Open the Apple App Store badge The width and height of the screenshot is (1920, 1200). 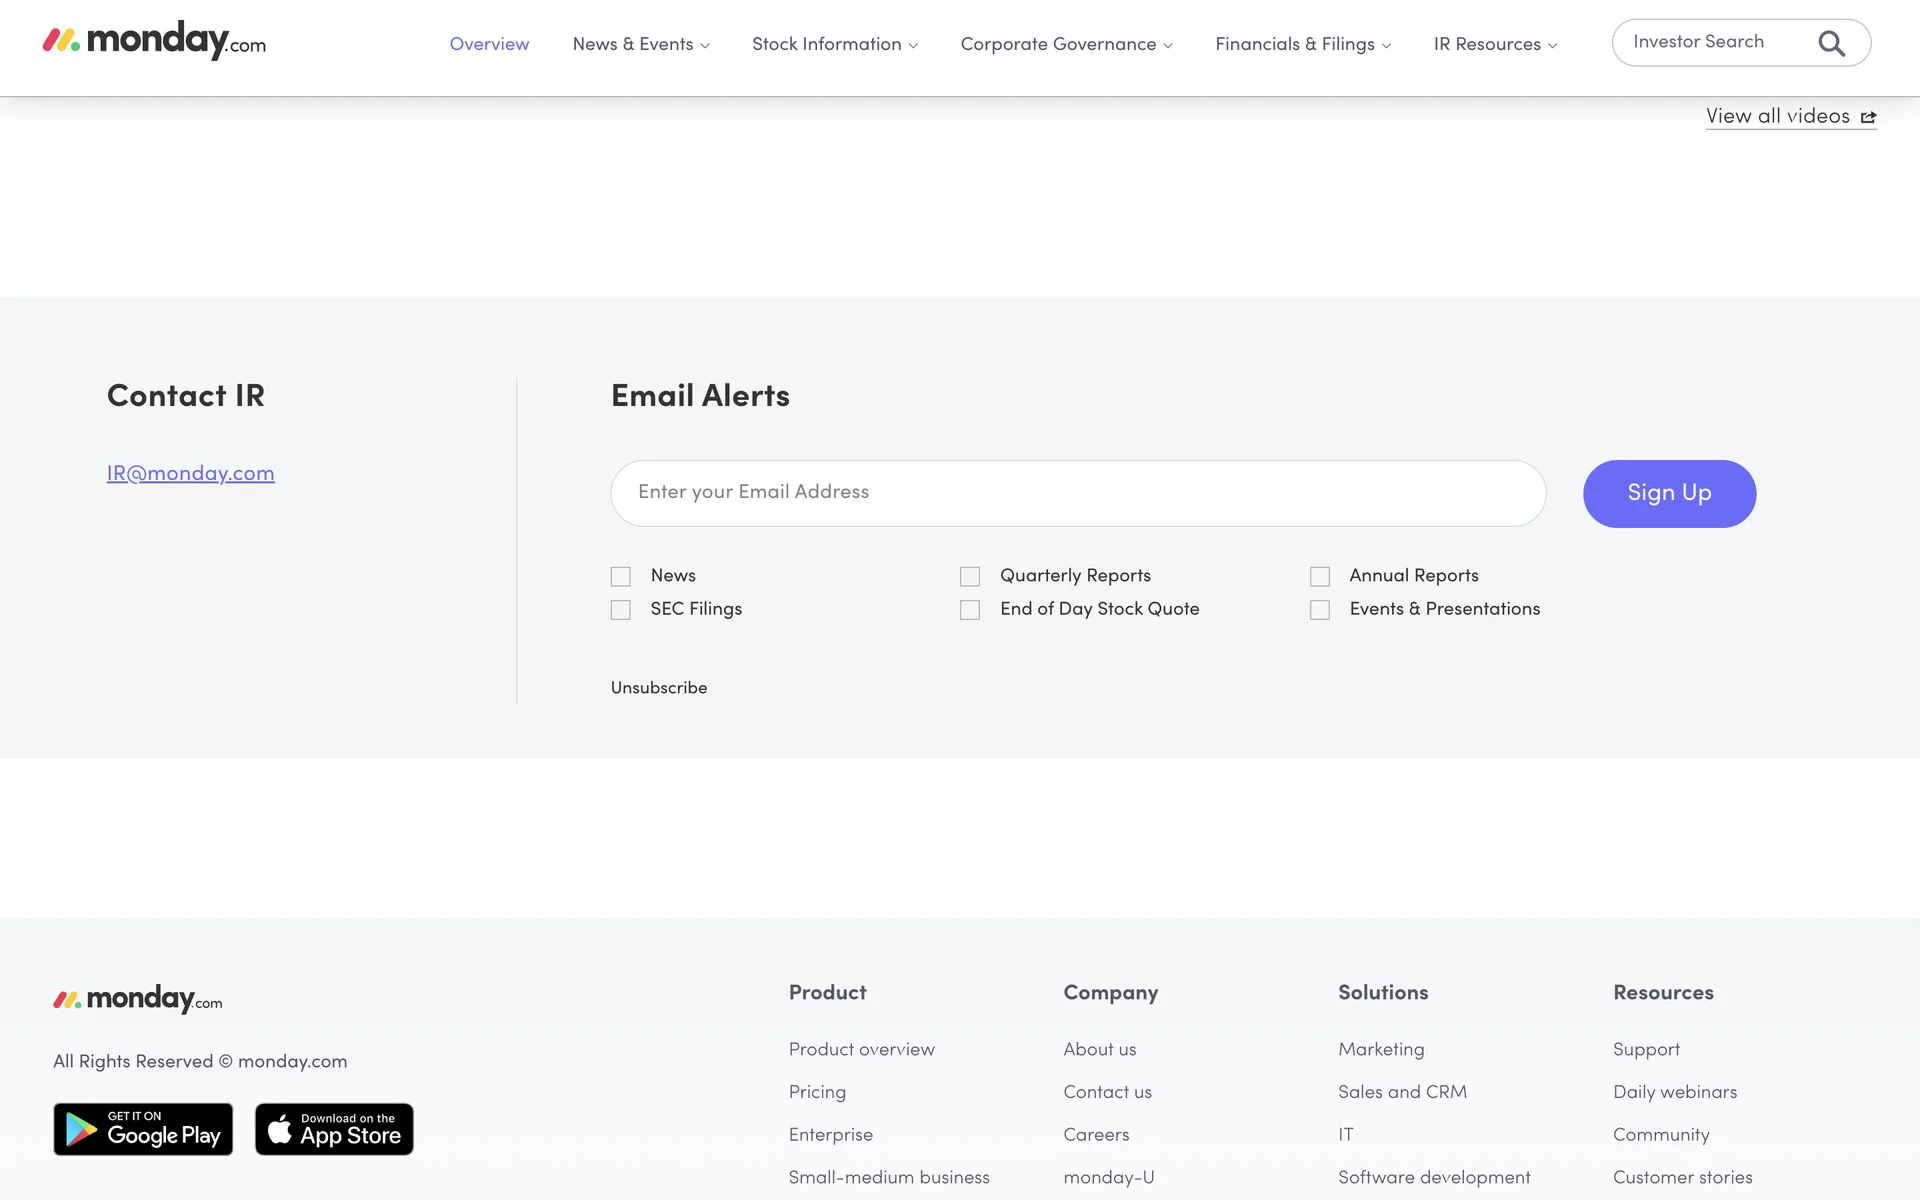coord(334,1129)
